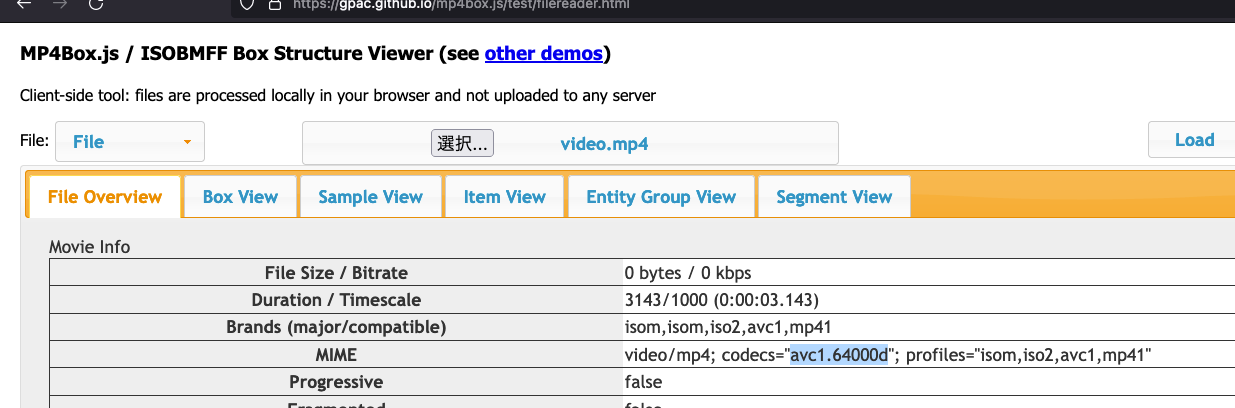Image resolution: width=1235 pixels, height=408 pixels.
Task: Click the video.mp4 file name label
Action: click(604, 143)
